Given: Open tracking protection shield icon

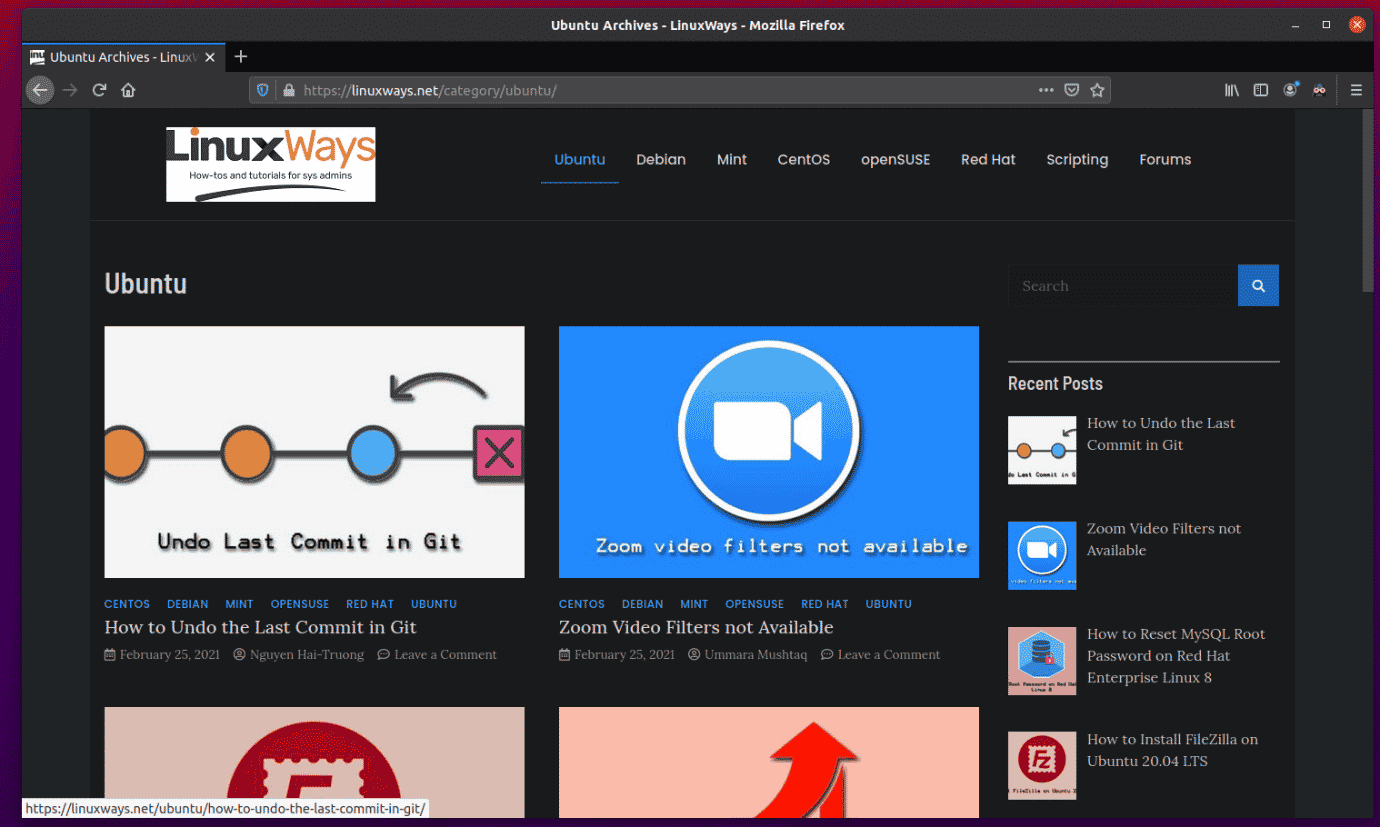Looking at the screenshot, I should click(263, 90).
